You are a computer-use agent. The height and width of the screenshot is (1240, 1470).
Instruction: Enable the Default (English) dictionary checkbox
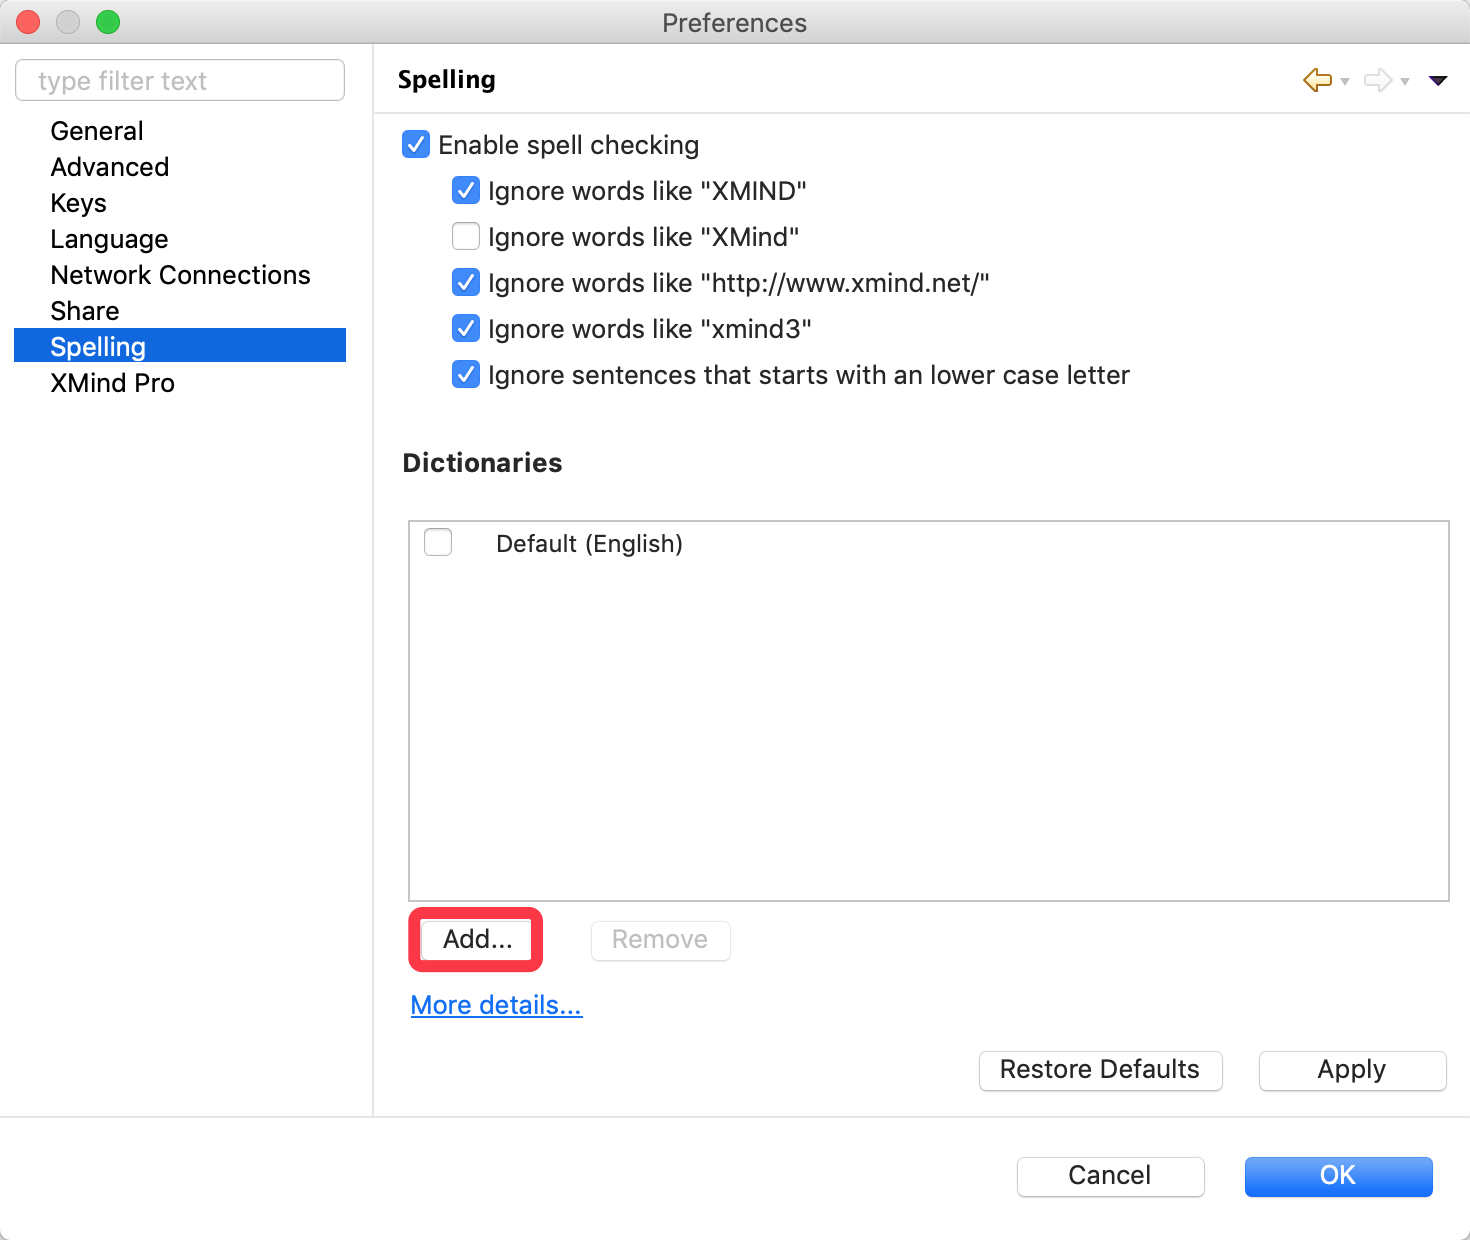(x=438, y=542)
